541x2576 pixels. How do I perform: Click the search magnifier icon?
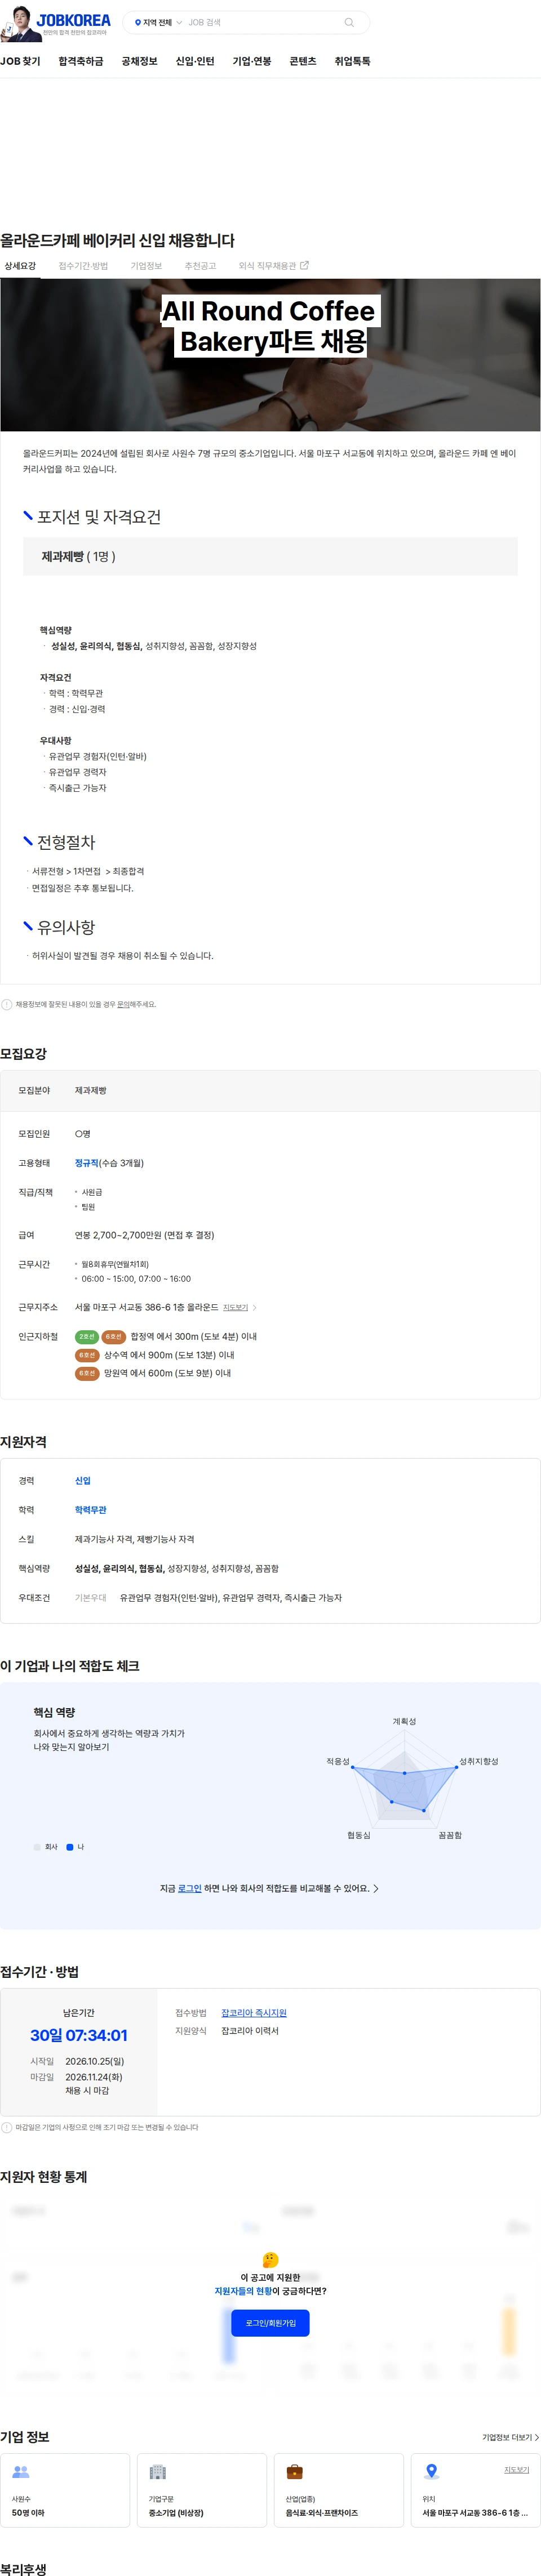[349, 22]
